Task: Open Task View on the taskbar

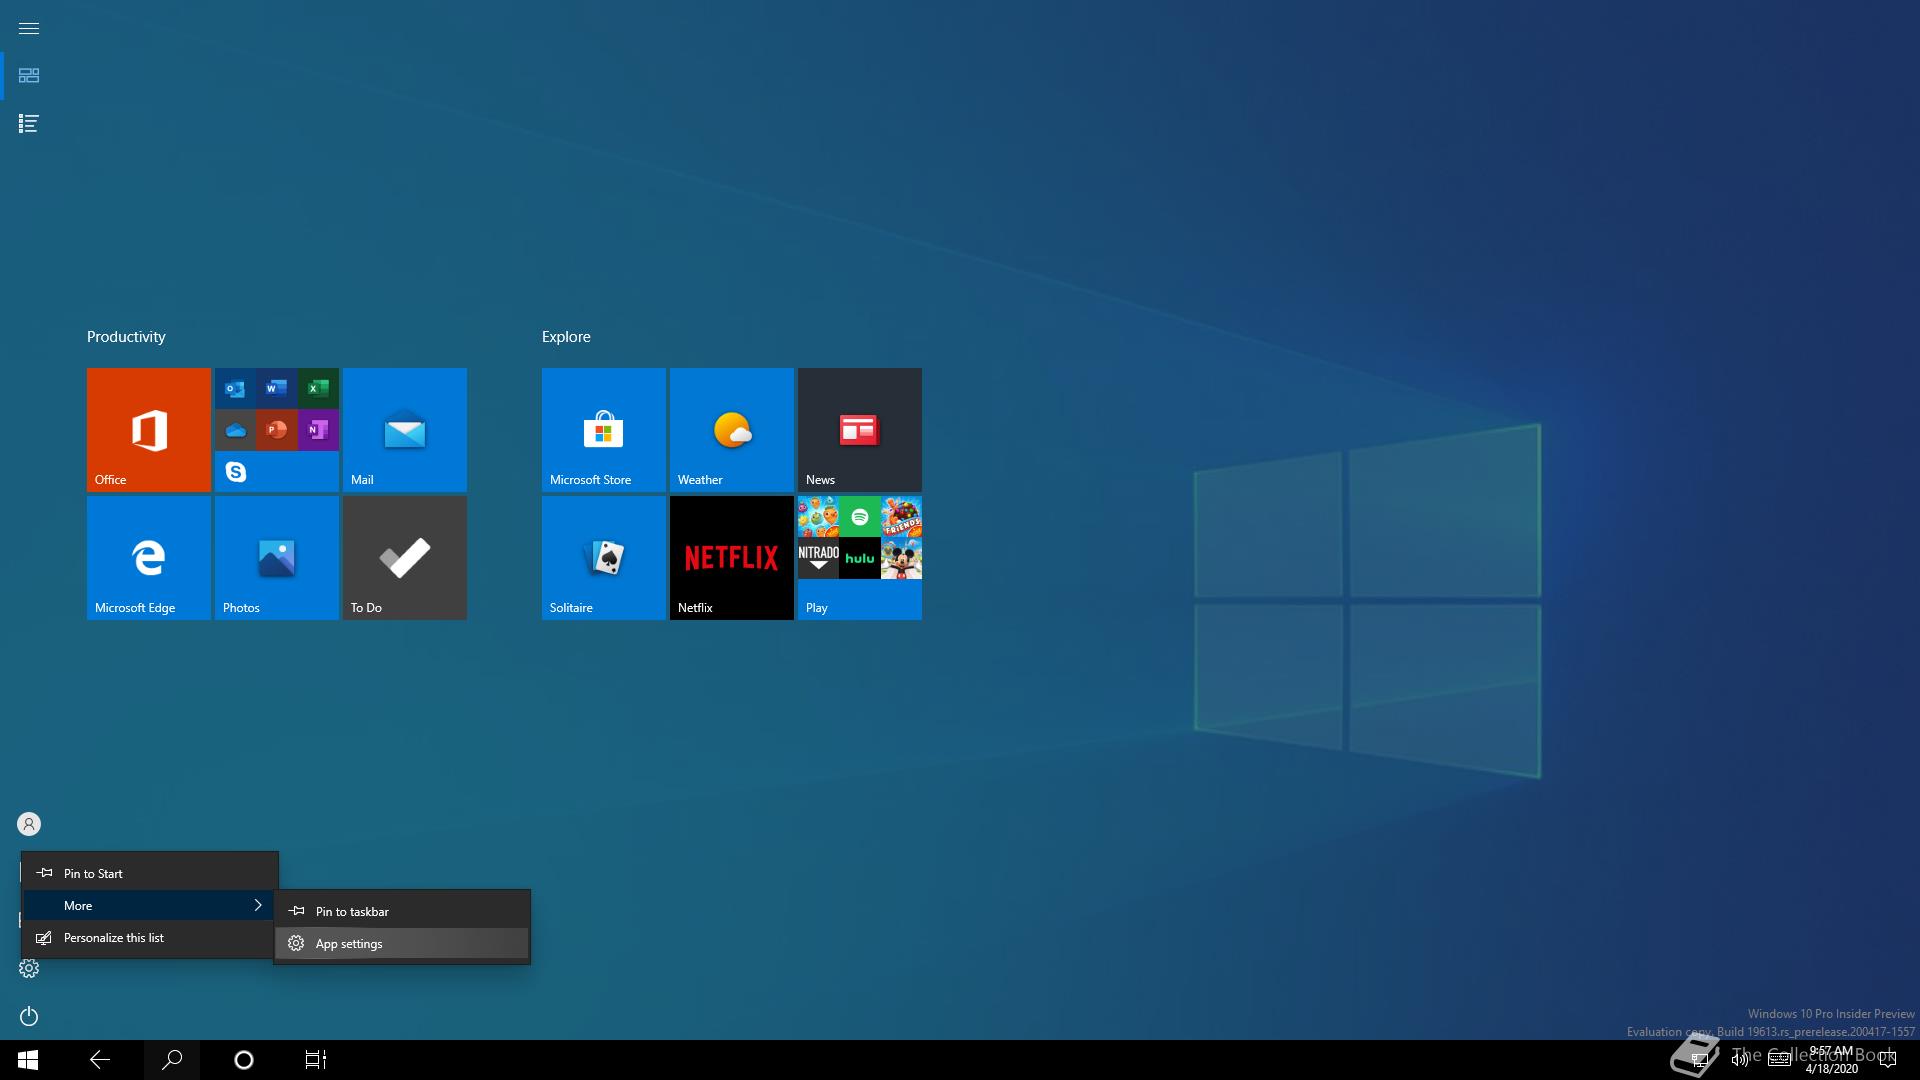Action: (316, 1060)
